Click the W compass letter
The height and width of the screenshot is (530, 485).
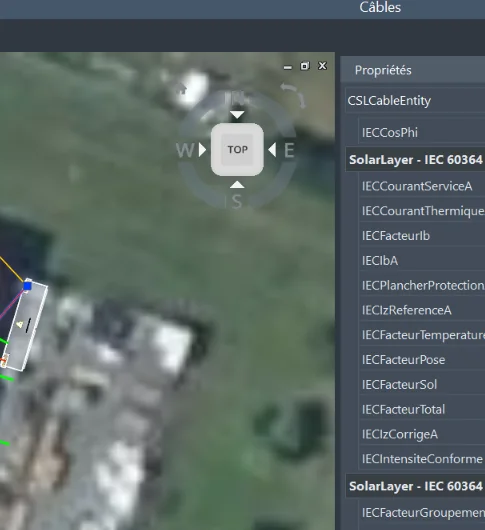click(185, 150)
